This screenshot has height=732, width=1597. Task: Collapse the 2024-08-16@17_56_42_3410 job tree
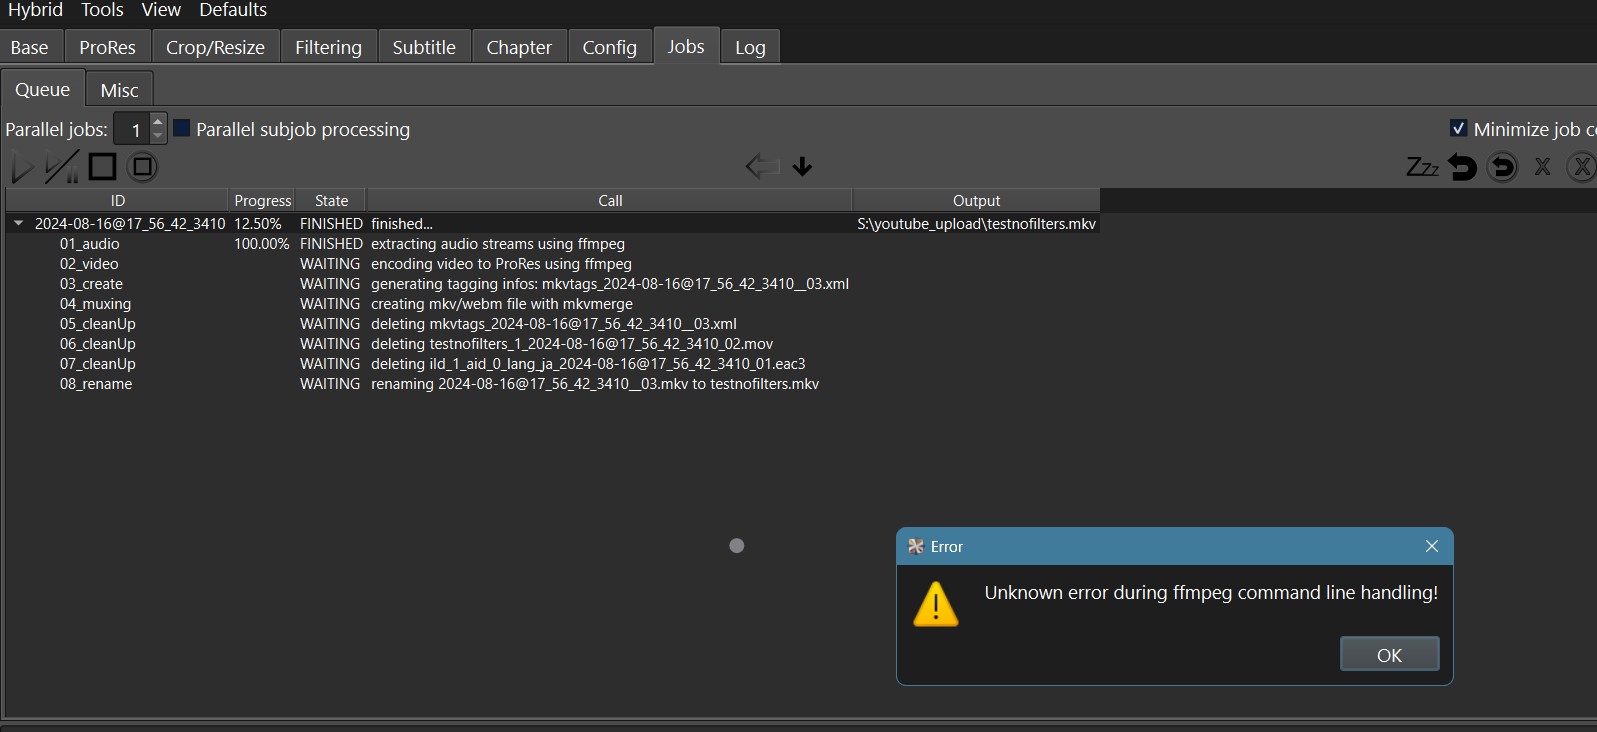[x=18, y=223]
